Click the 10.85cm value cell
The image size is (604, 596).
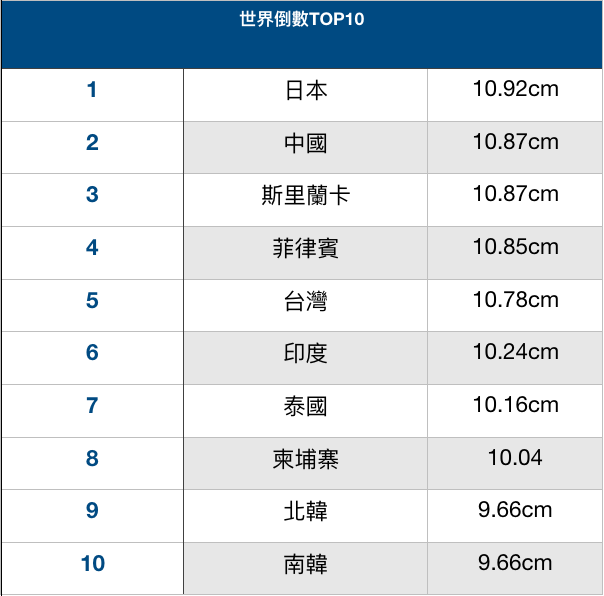click(515, 247)
